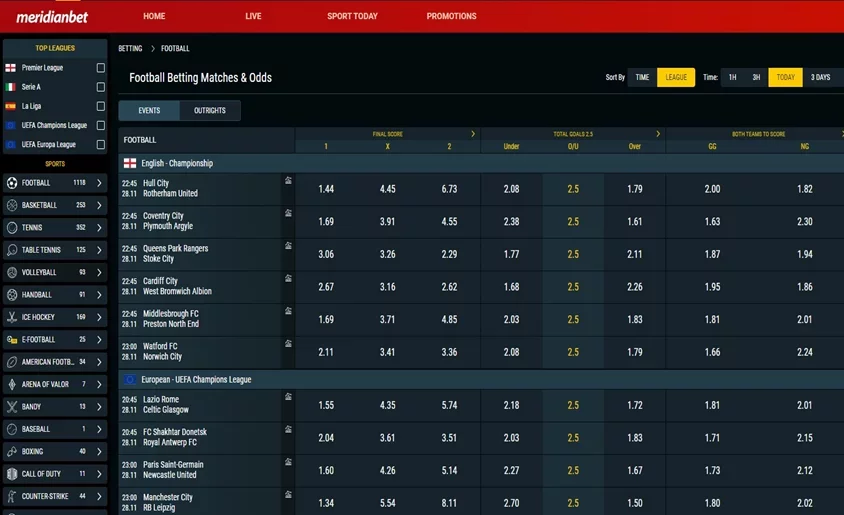Go to the Betting breadcrumb

coord(130,48)
